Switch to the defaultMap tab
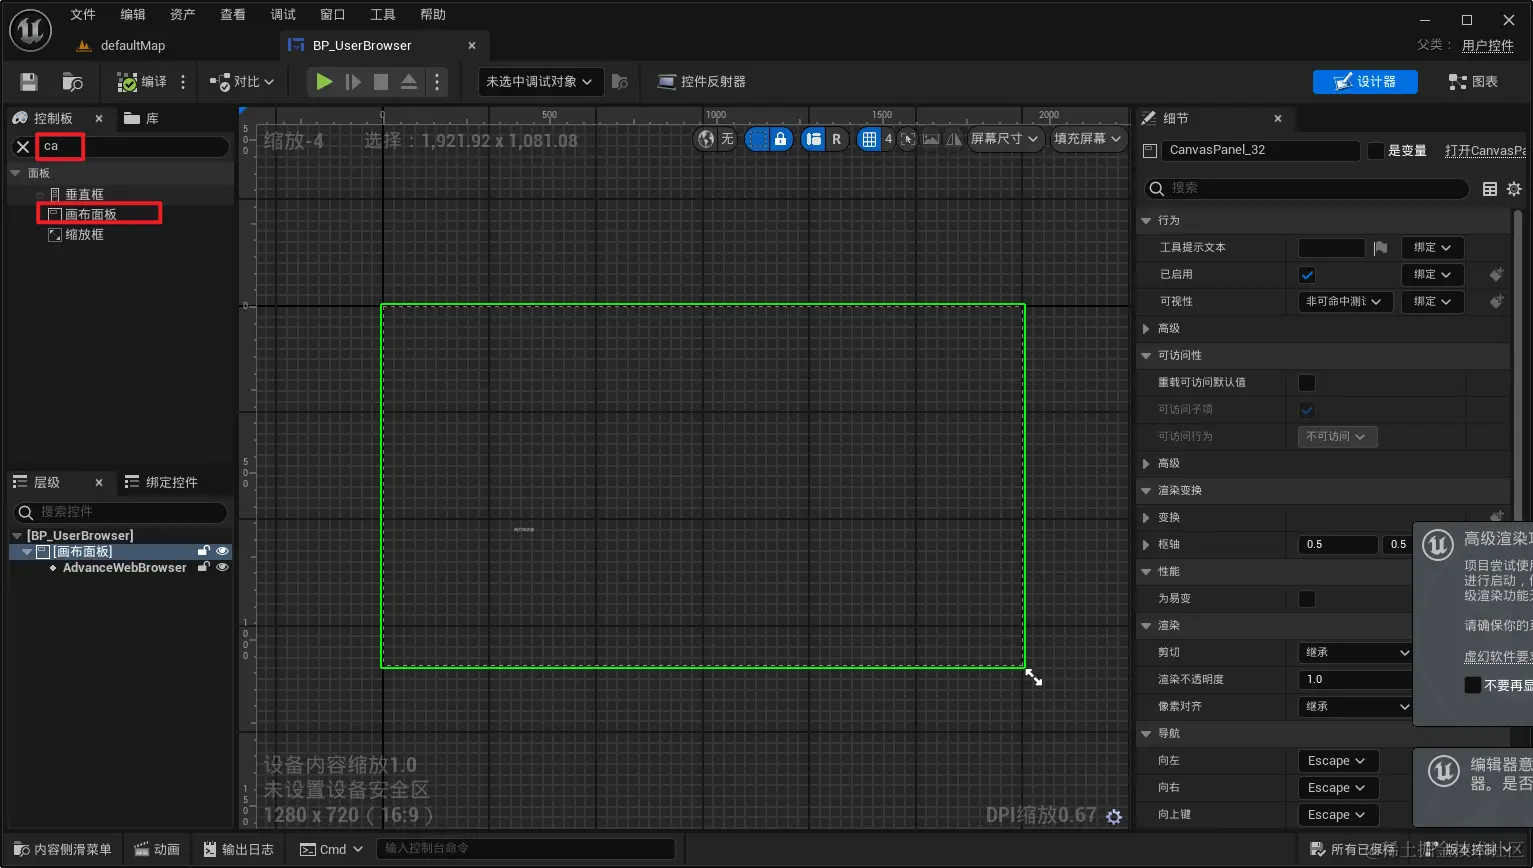 tap(131, 45)
